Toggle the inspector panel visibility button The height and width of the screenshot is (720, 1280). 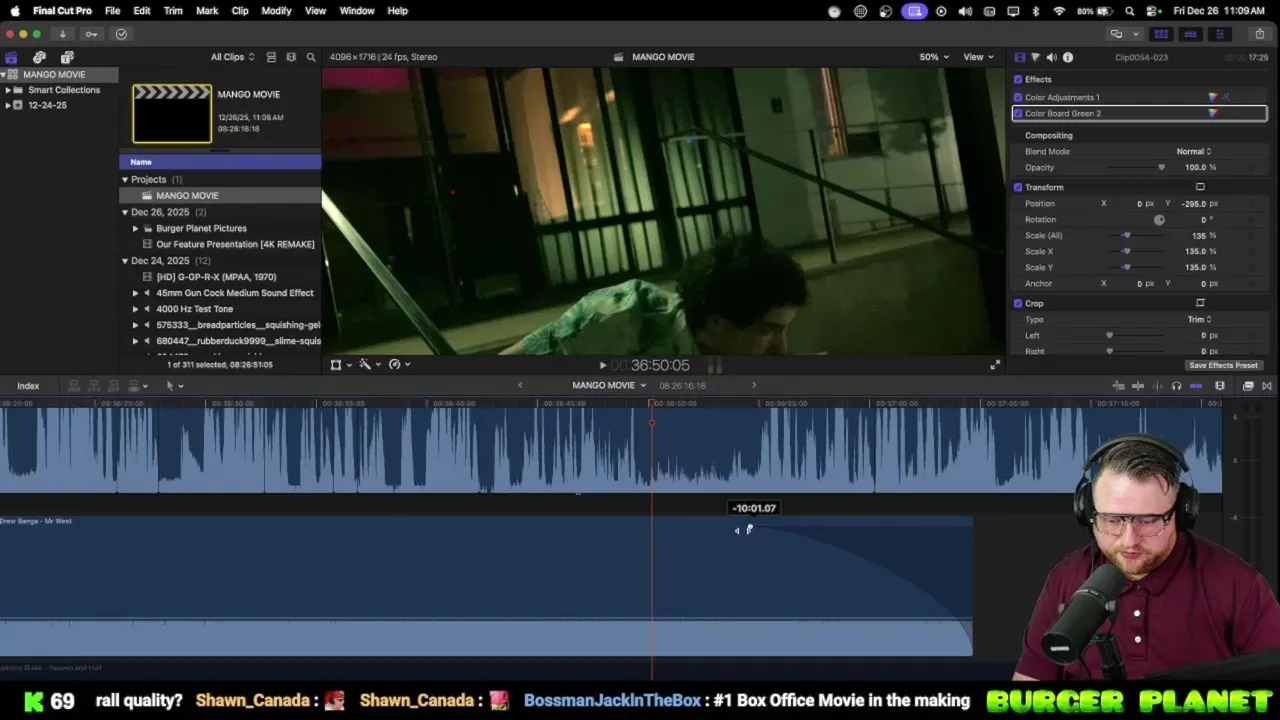(1219, 34)
